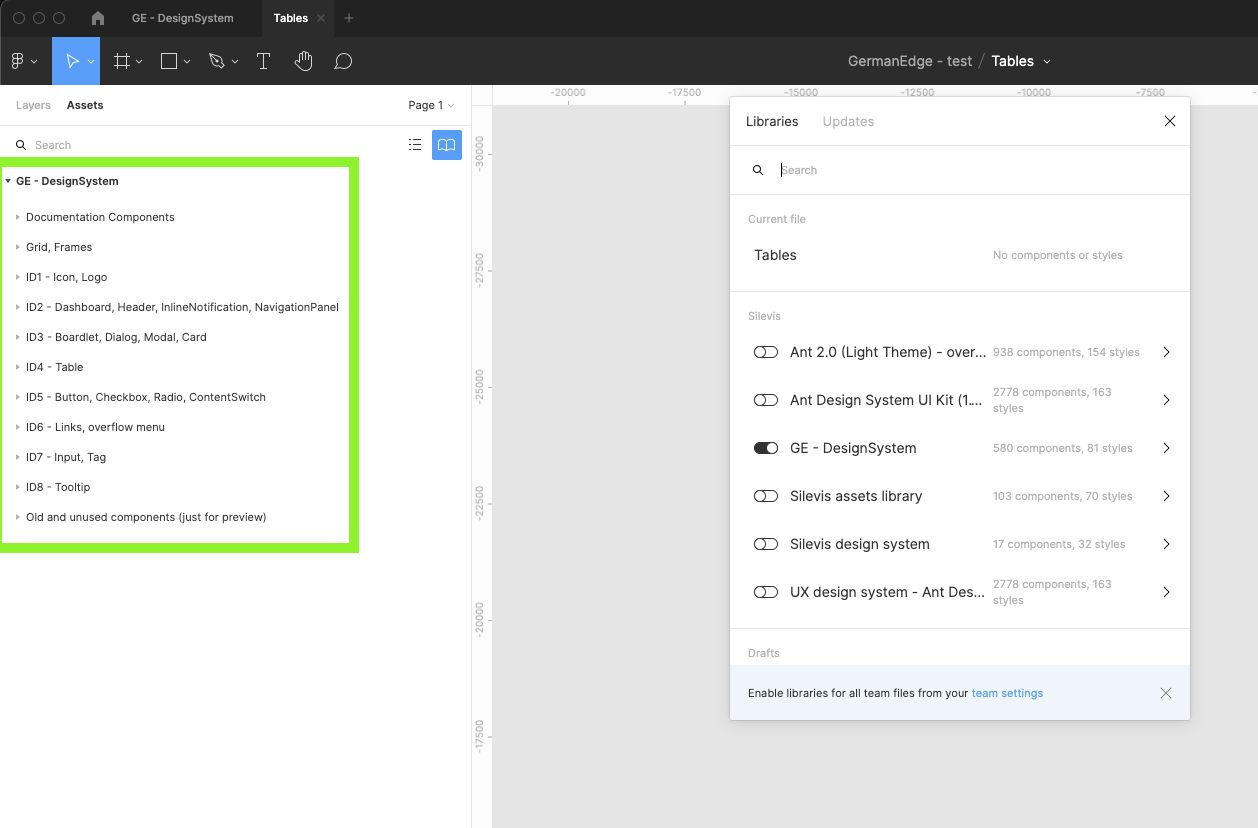Screen dimensions: 1258x828
Task: Switch assets to list view
Action: [415, 145]
